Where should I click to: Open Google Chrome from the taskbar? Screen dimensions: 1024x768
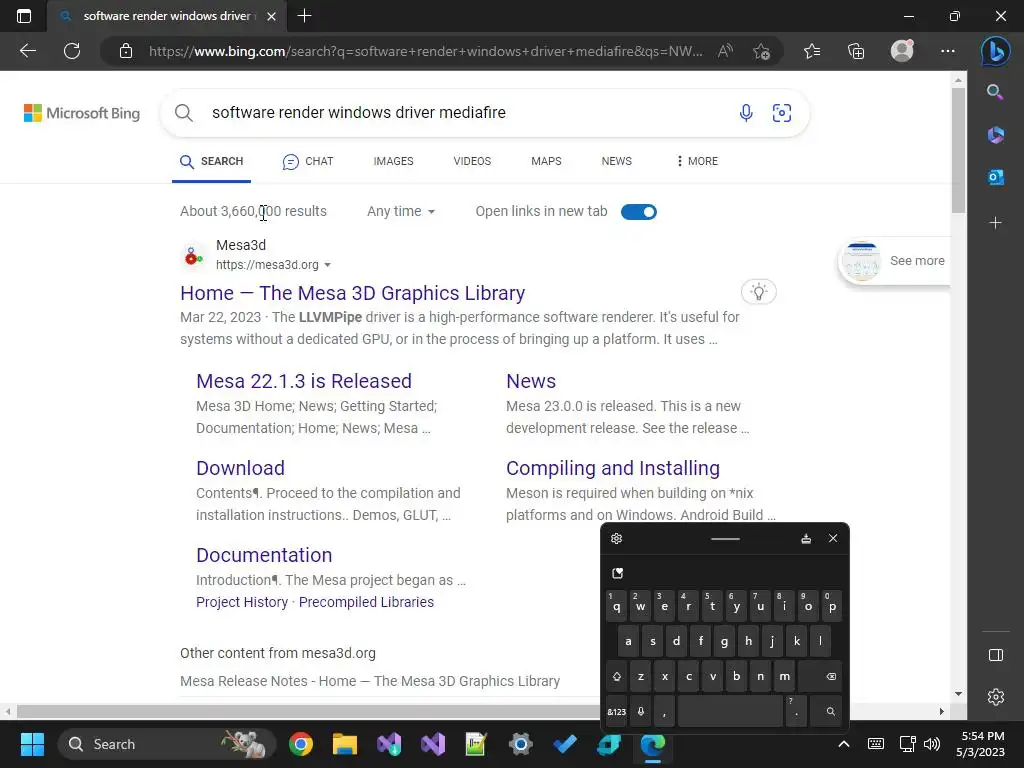point(301,744)
